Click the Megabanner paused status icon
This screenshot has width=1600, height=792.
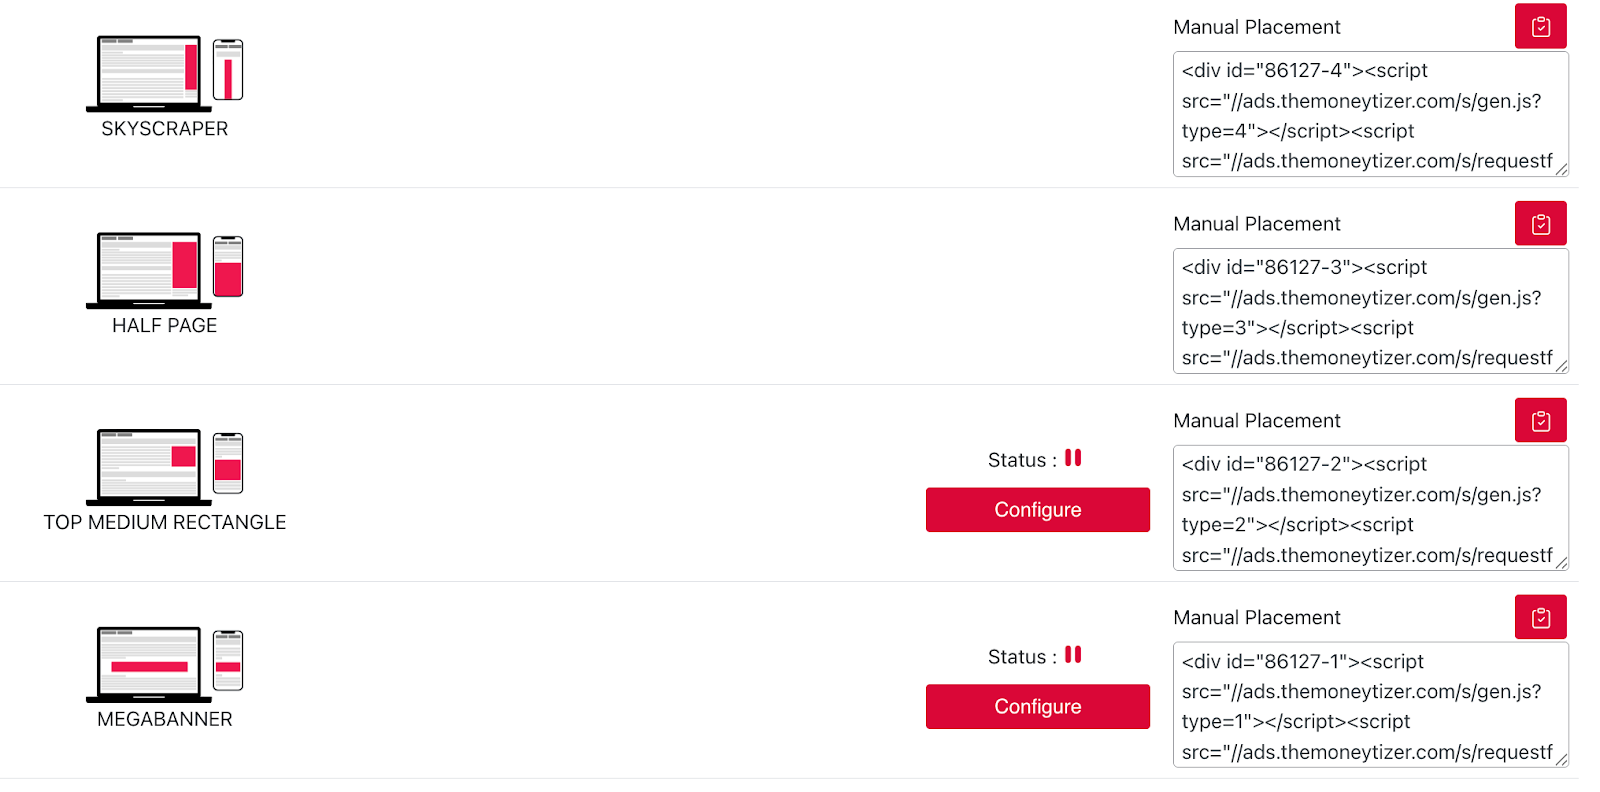[1073, 655]
